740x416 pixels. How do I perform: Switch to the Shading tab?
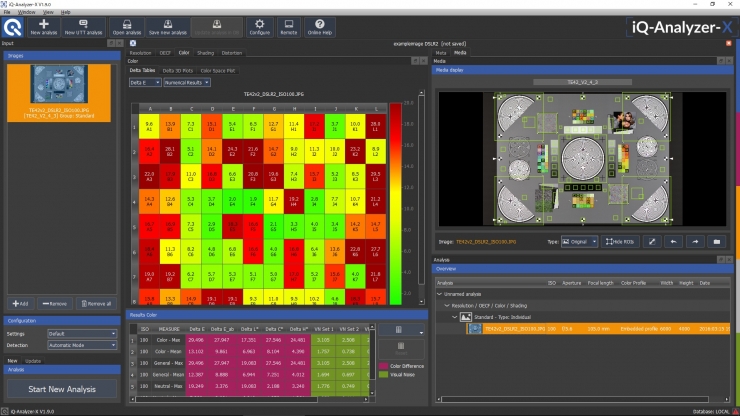tap(205, 53)
